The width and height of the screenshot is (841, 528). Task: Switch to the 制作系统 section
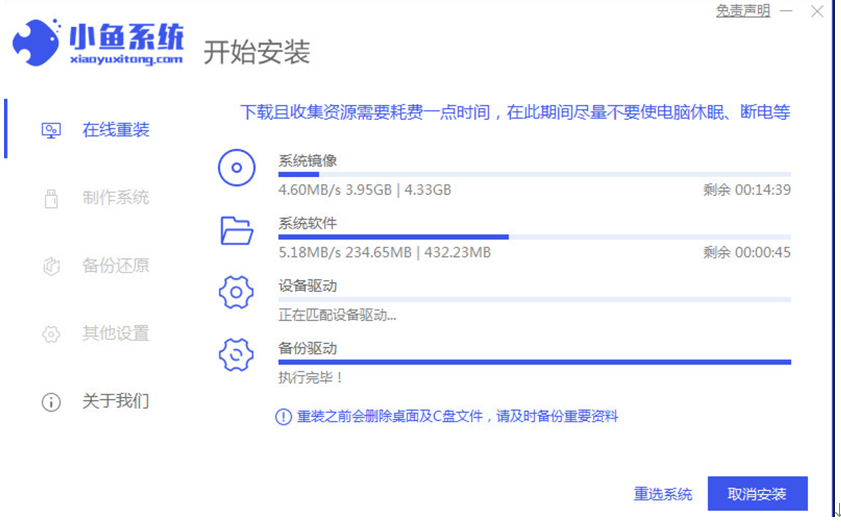[115, 198]
